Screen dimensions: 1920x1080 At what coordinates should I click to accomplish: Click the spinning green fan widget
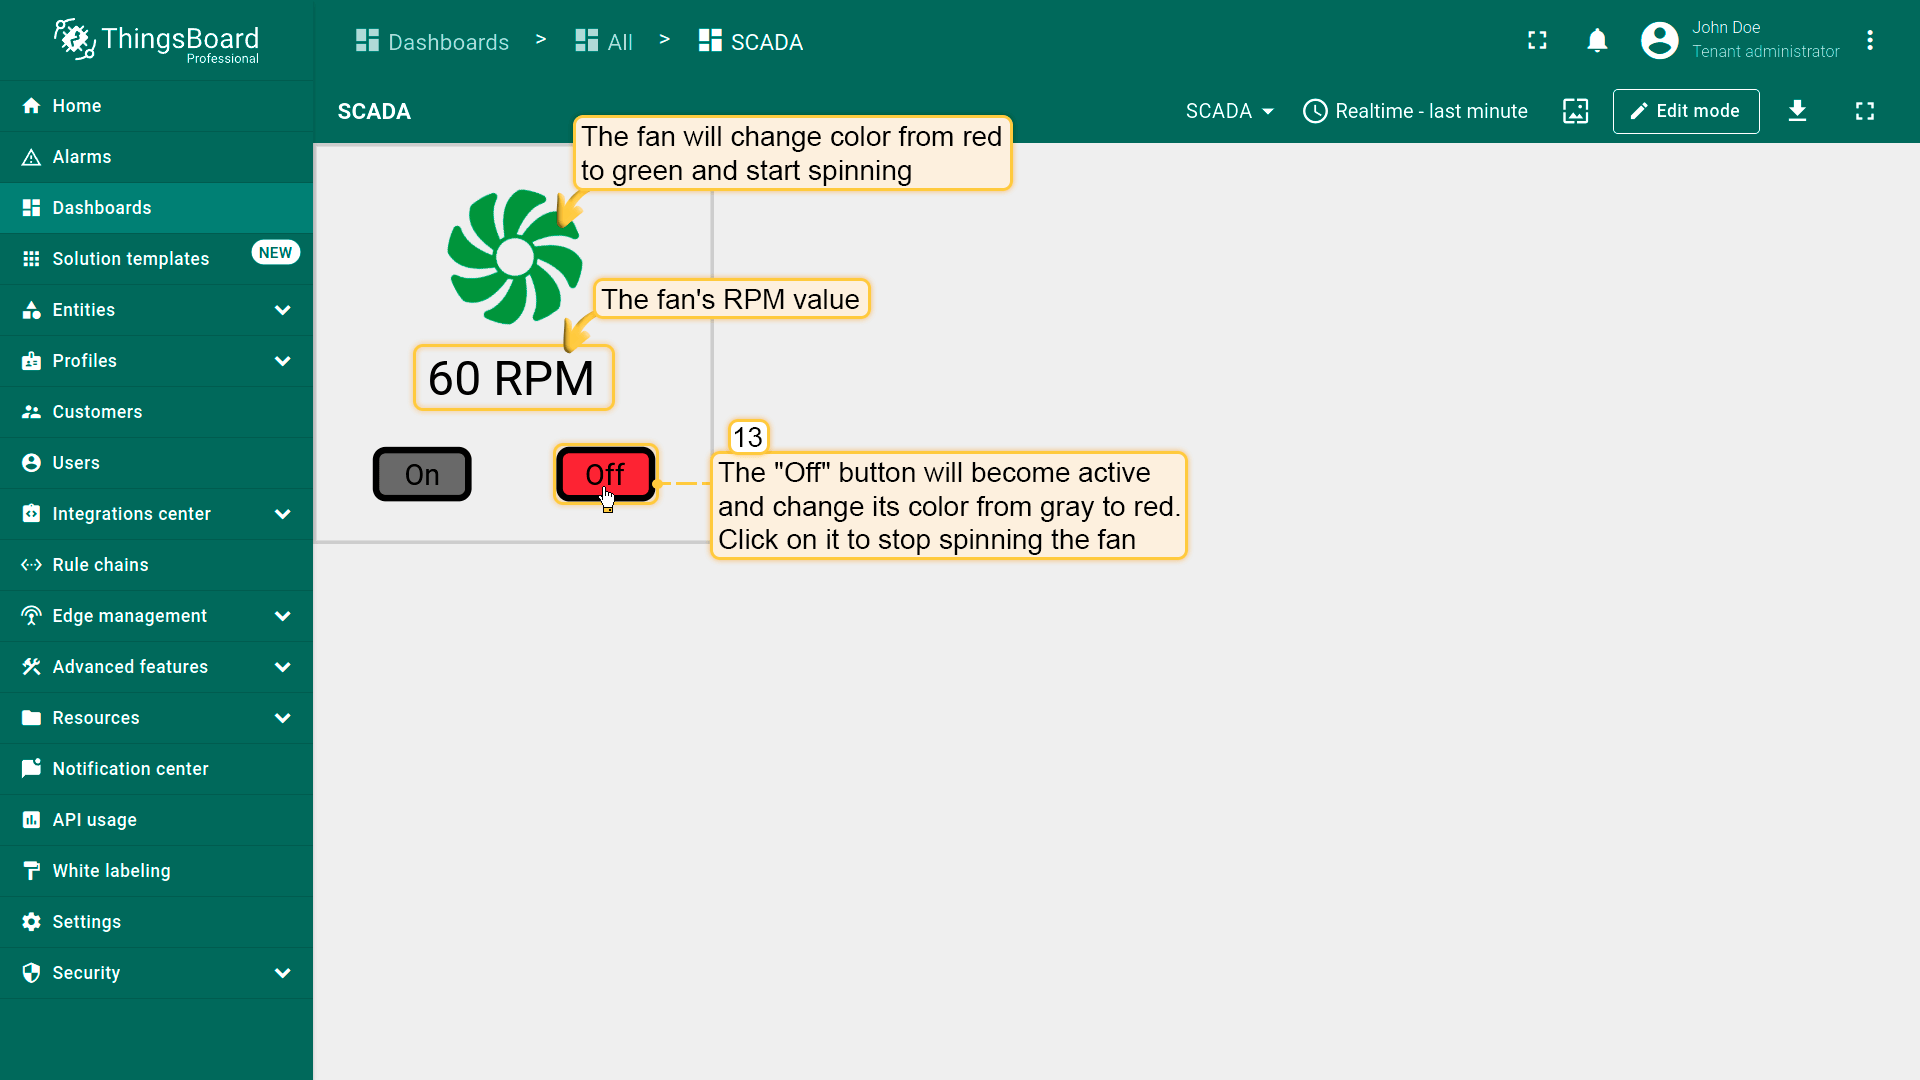pyautogui.click(x=515, y=258)
